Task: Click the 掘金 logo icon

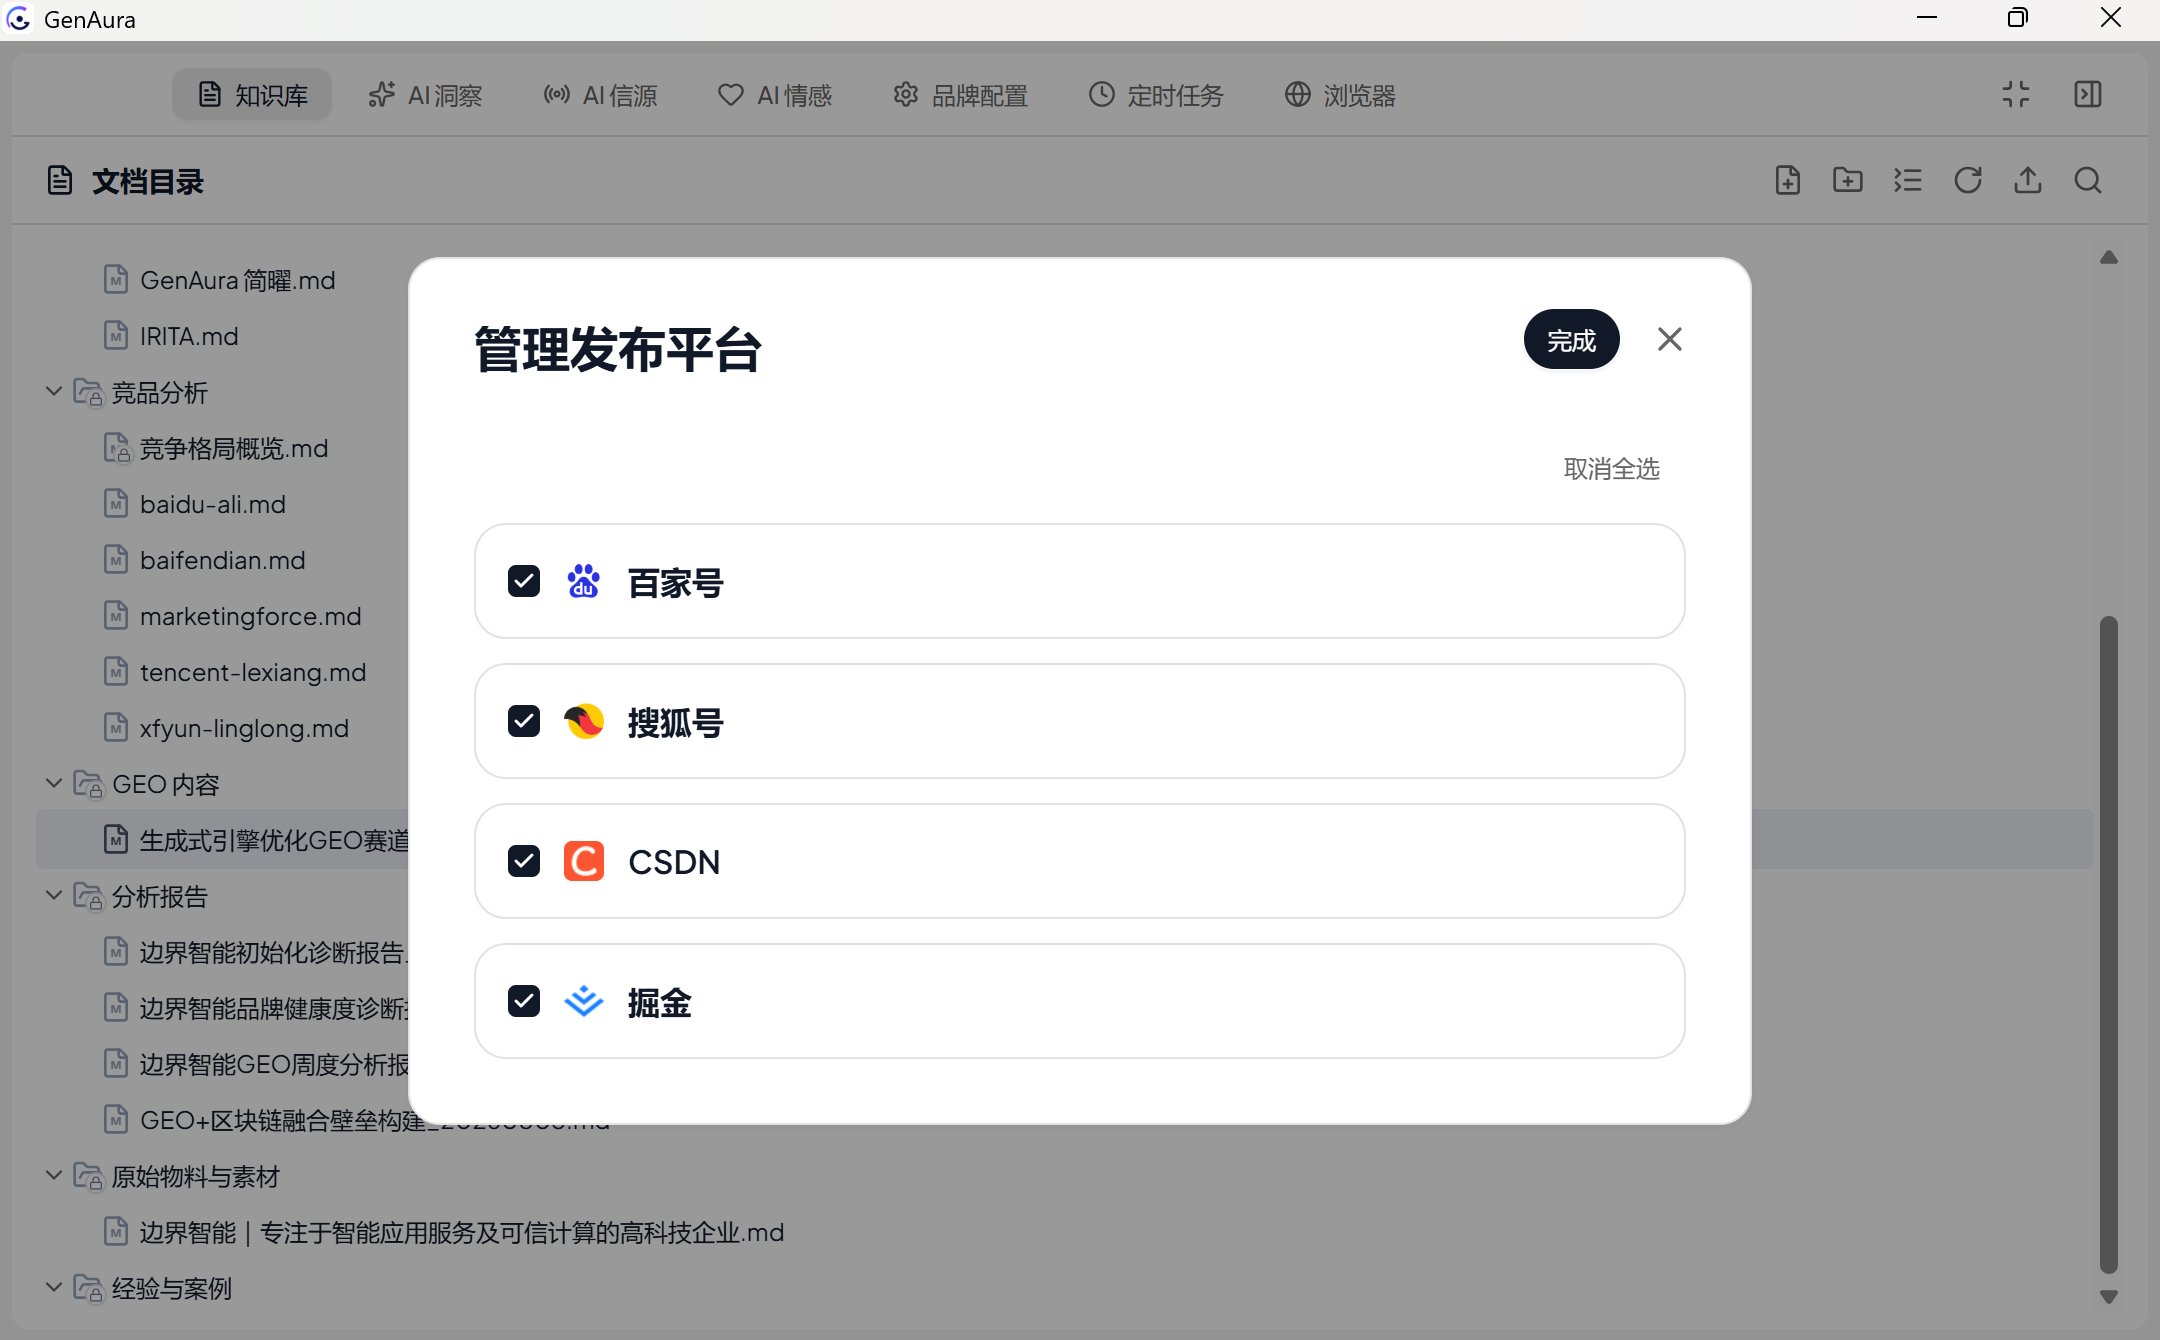Action: pyautogui.click(x=584, y=1001)
